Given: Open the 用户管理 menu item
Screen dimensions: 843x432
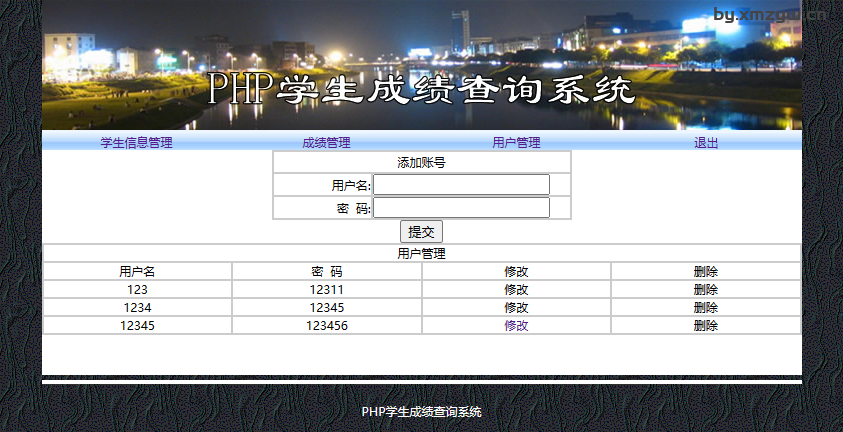Looking at the screenshot, I should tap(516, 143).
